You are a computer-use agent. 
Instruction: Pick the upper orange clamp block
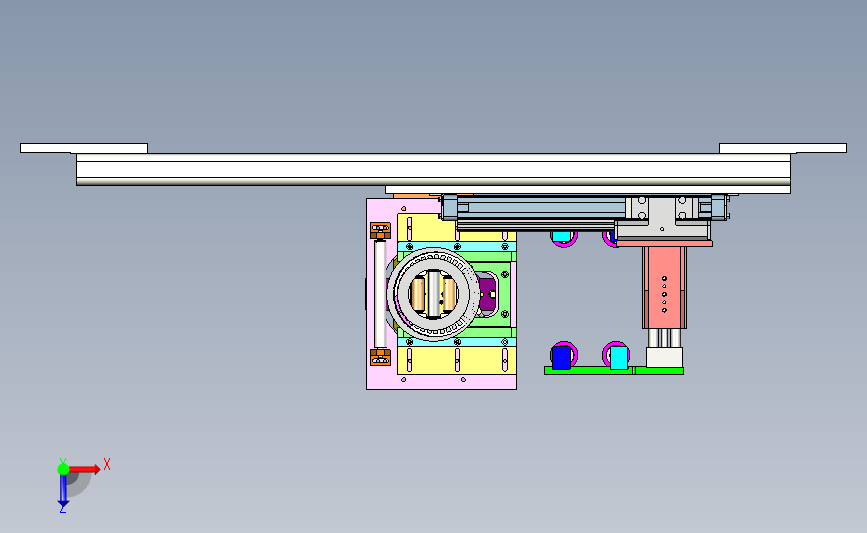(380, 230)
